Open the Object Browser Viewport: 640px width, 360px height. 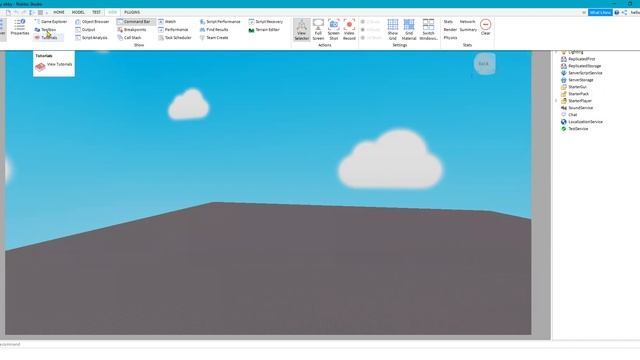[92, 22]
